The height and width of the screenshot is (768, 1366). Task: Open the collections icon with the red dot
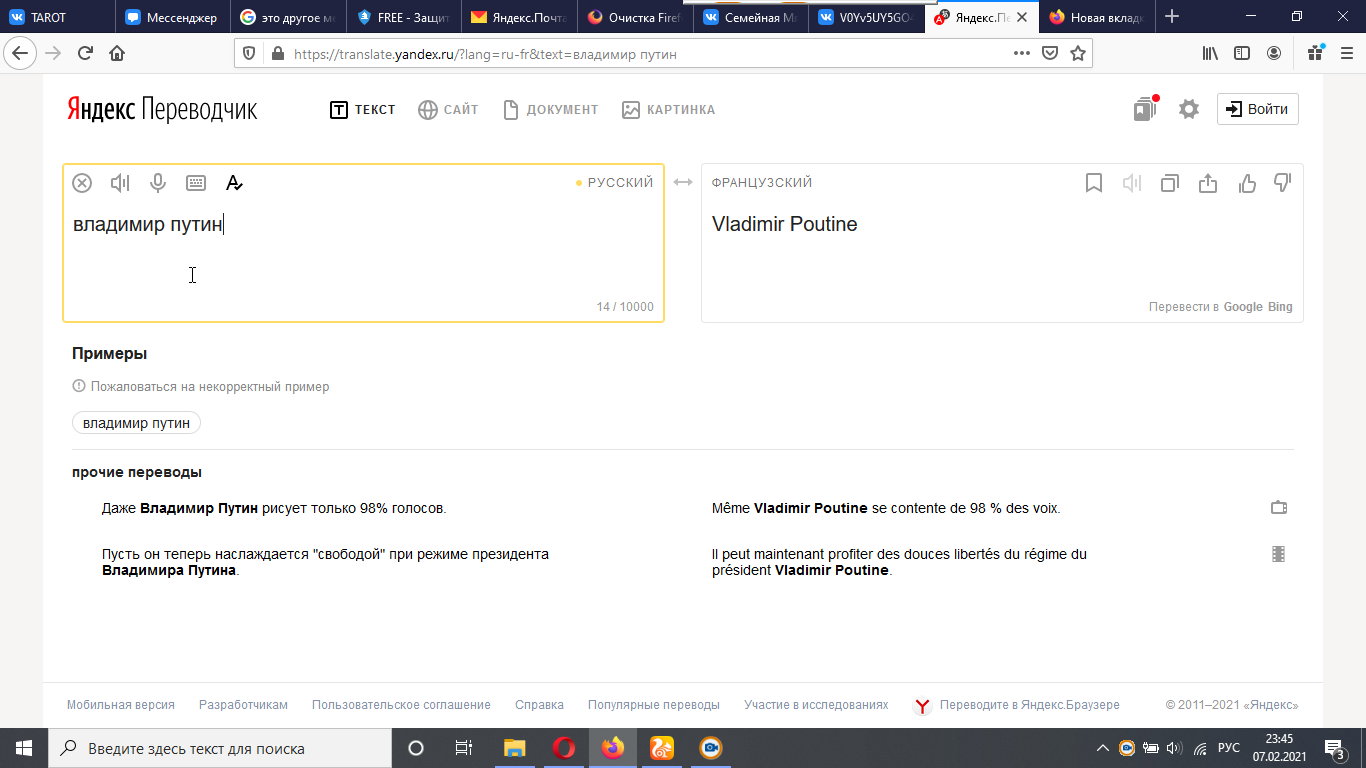click(1145, 108)
